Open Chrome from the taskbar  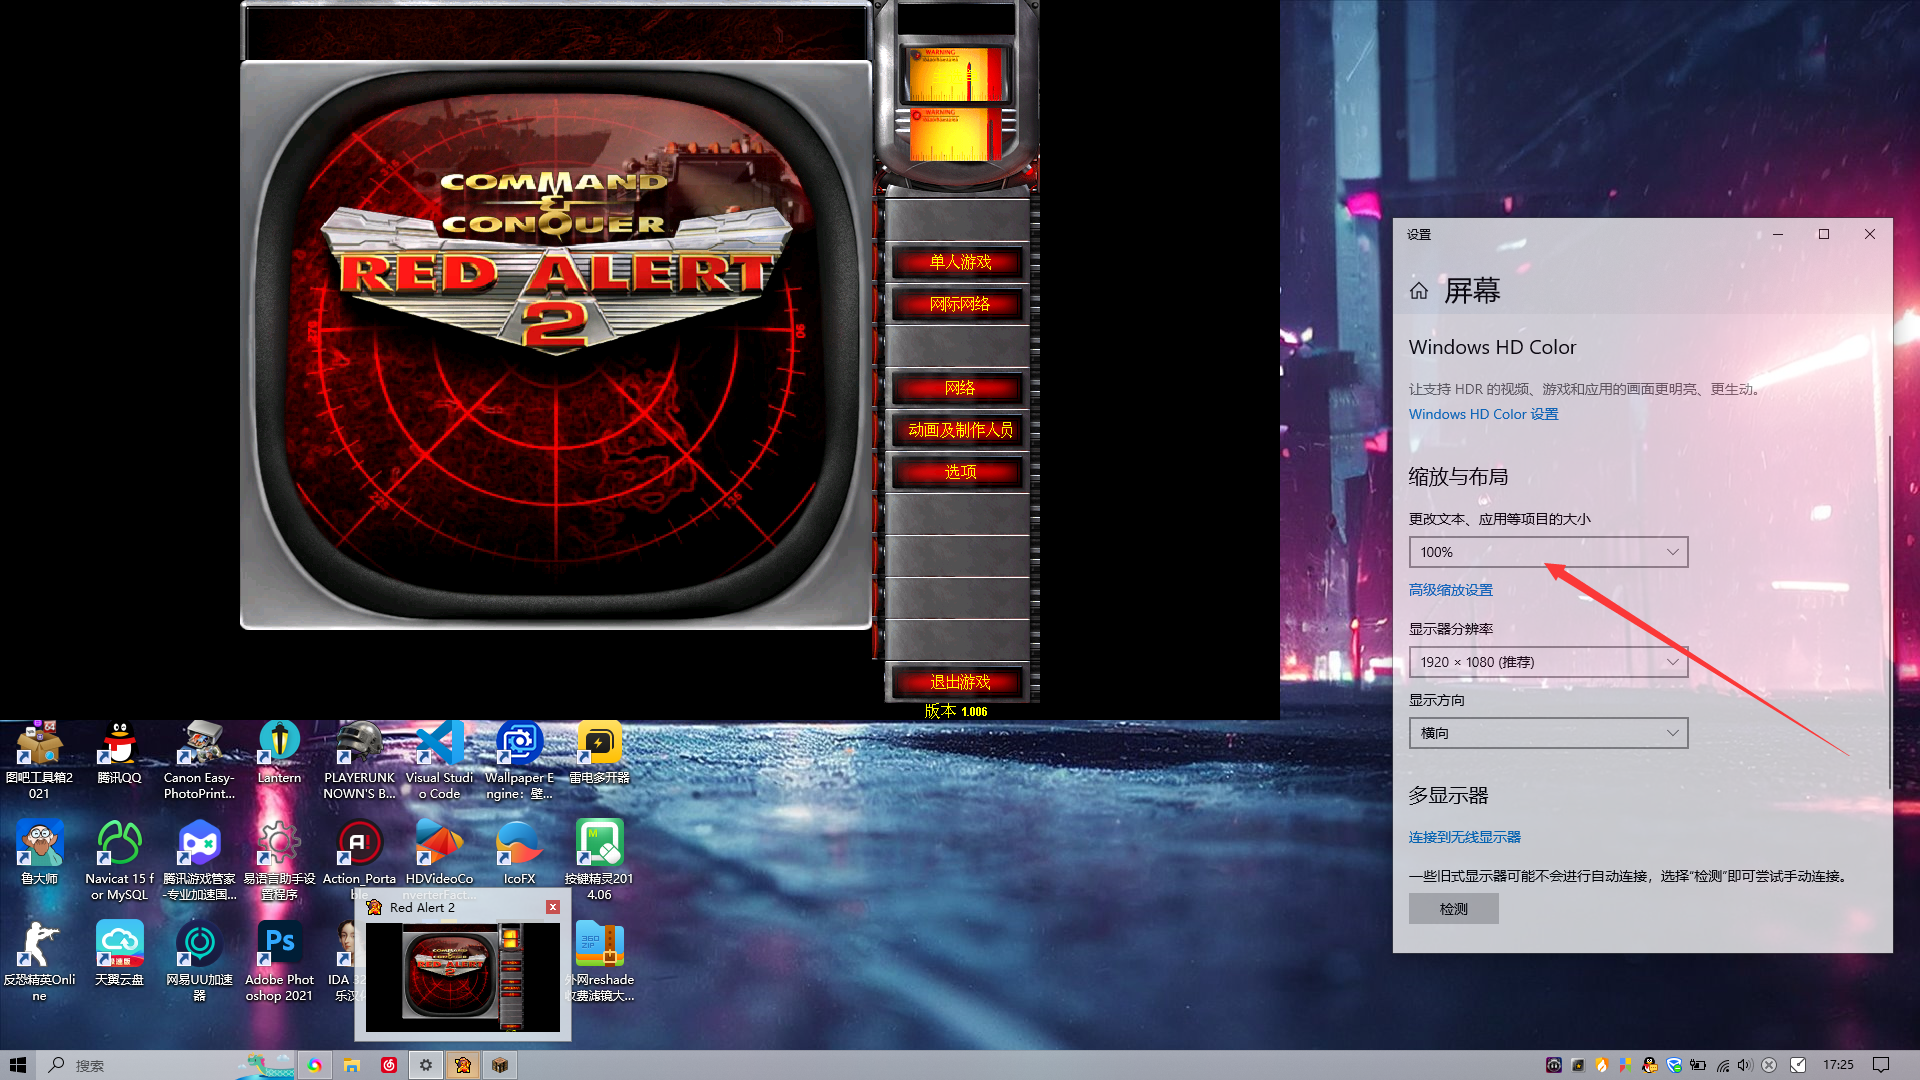coord(315,1064)
